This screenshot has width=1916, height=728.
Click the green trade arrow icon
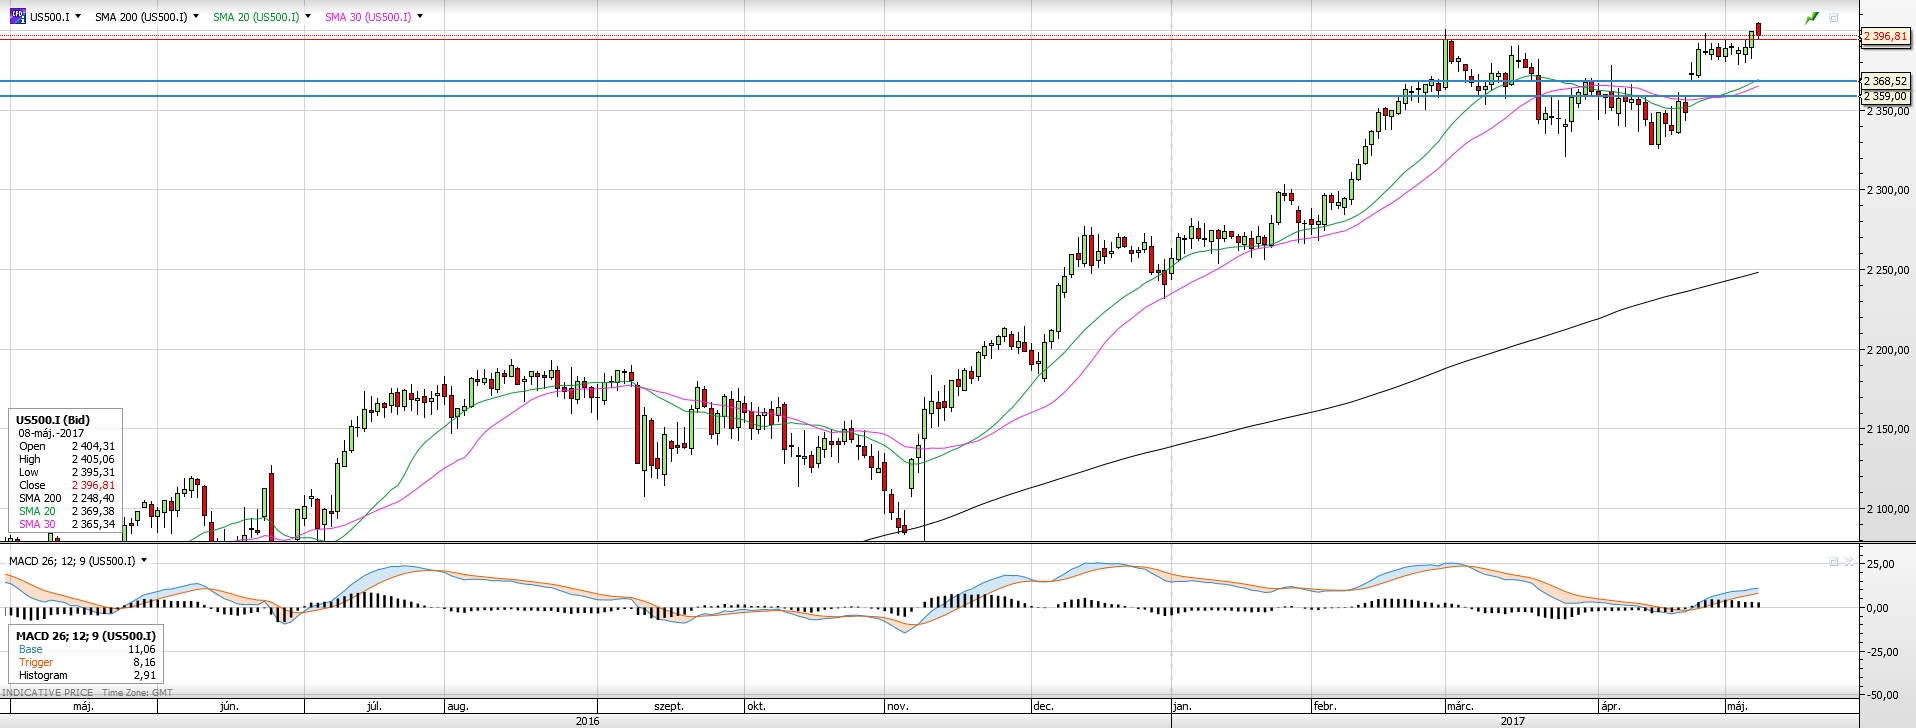click(x=1812, y=17)
